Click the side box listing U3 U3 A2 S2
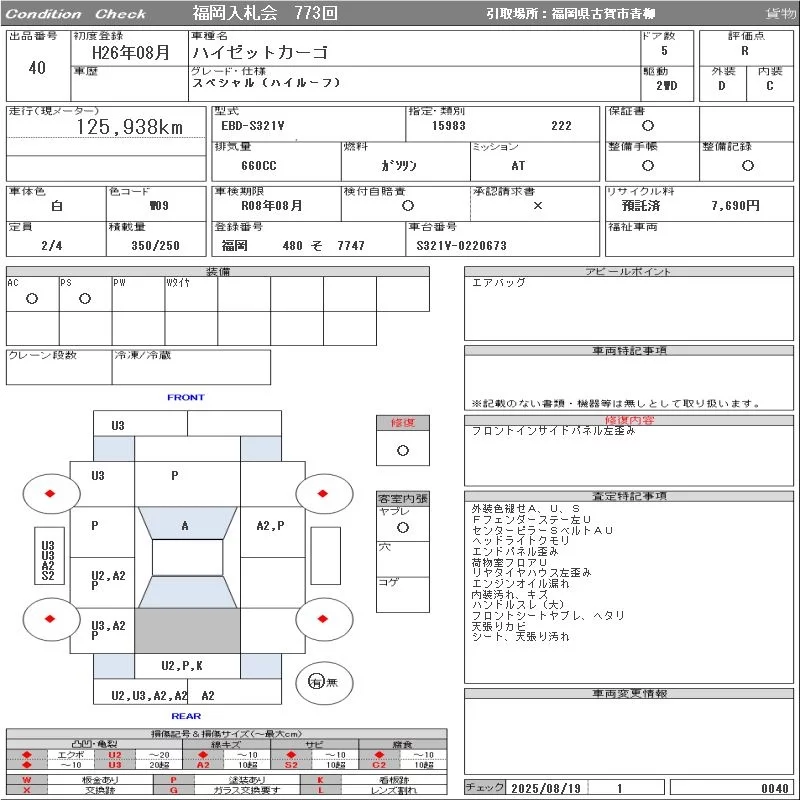 click(49, 556)
